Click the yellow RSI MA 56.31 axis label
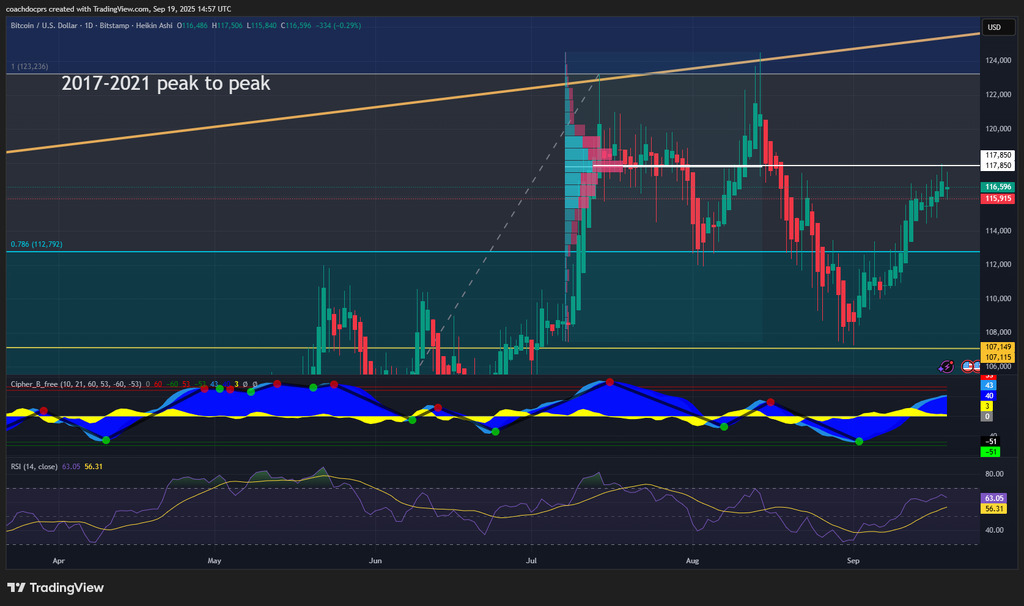This screenshot has width=1024, height=606. pos(994,508)
